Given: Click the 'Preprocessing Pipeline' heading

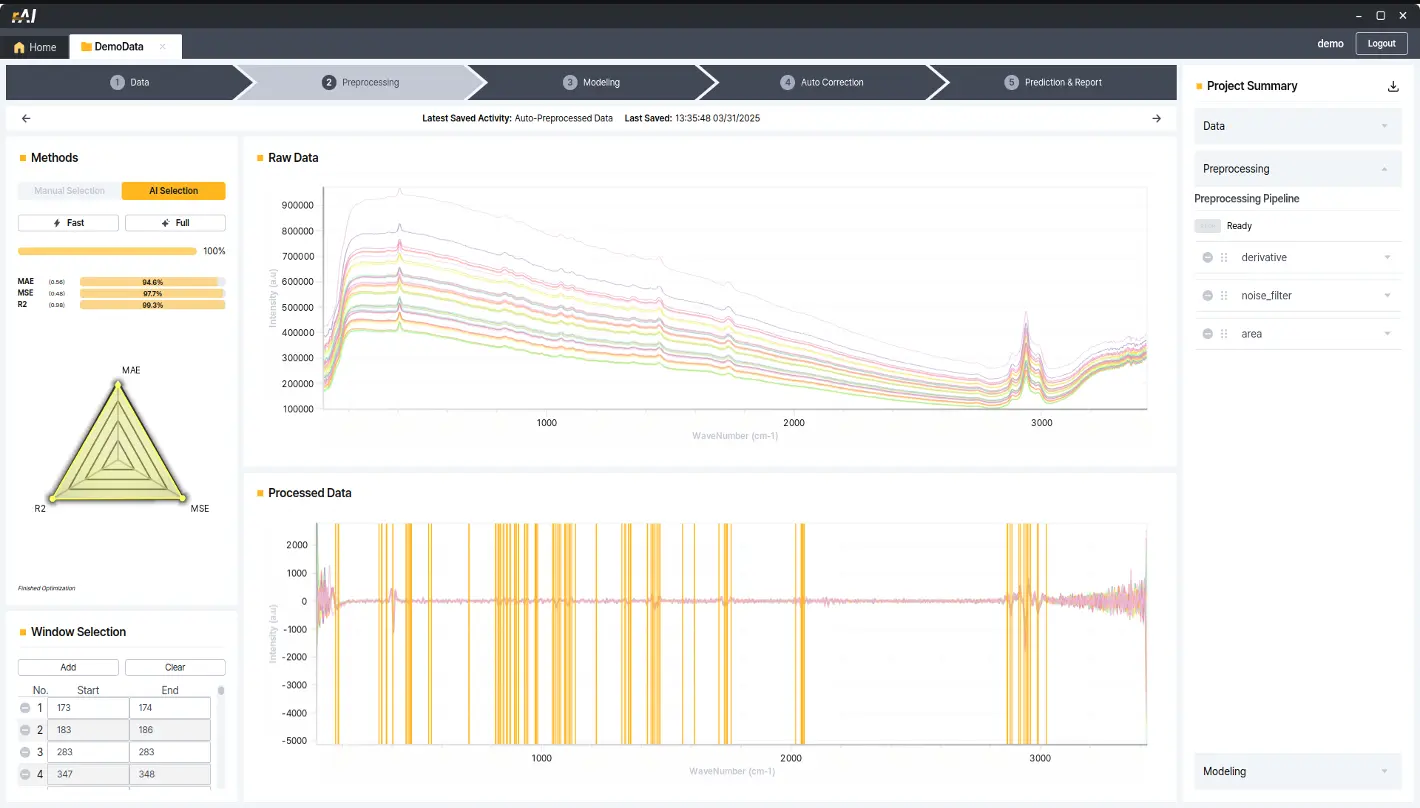Looking at the screenshot, I should (1247, 198).
